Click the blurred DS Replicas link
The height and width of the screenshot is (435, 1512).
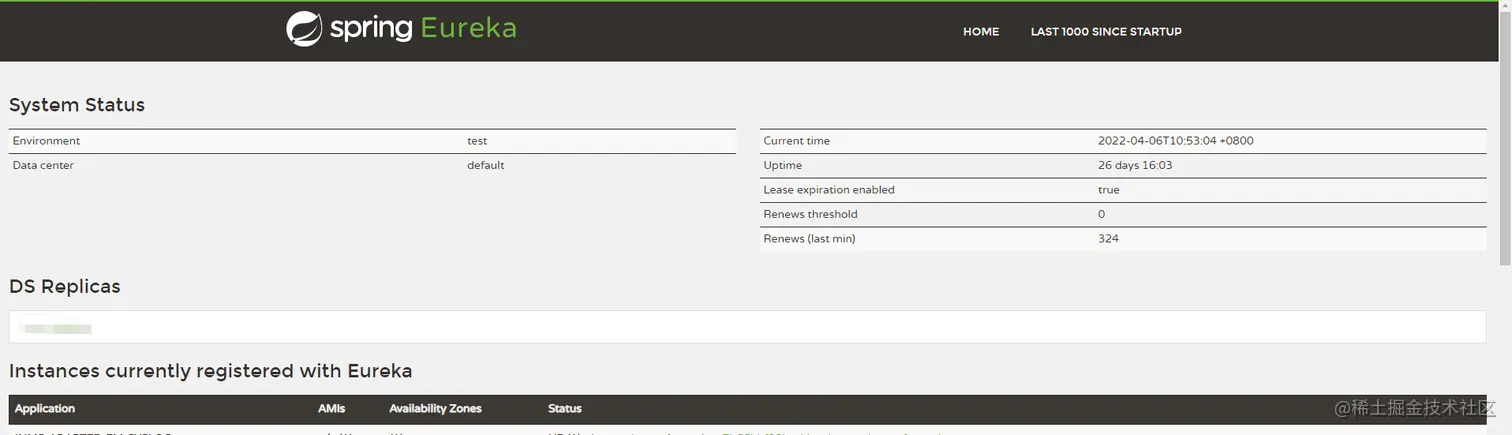[x=57, y=327]
